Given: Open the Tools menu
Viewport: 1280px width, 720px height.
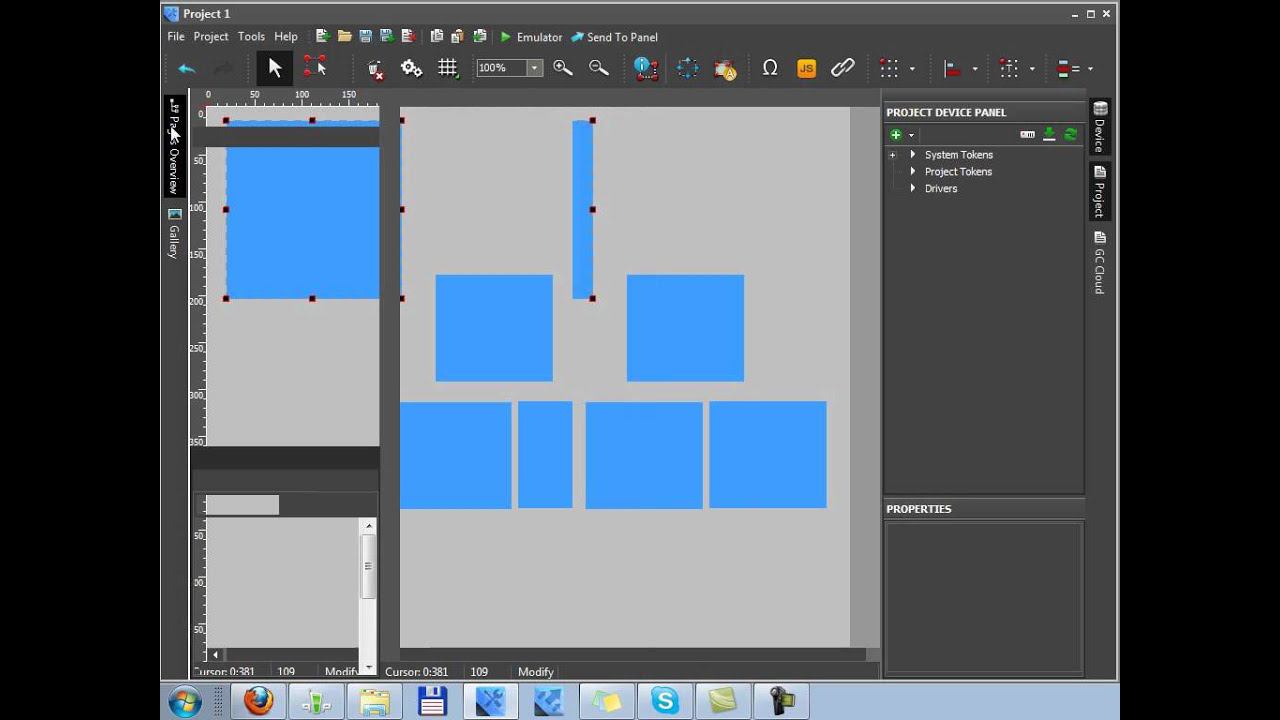Looking at the screenshot, I should (251, 37).
